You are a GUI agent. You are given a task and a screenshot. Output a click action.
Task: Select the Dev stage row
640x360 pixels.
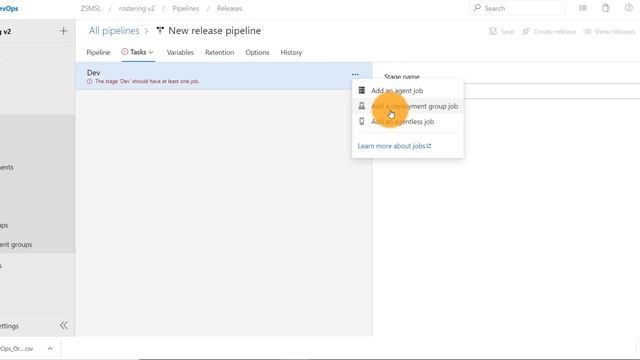(224, 76)
